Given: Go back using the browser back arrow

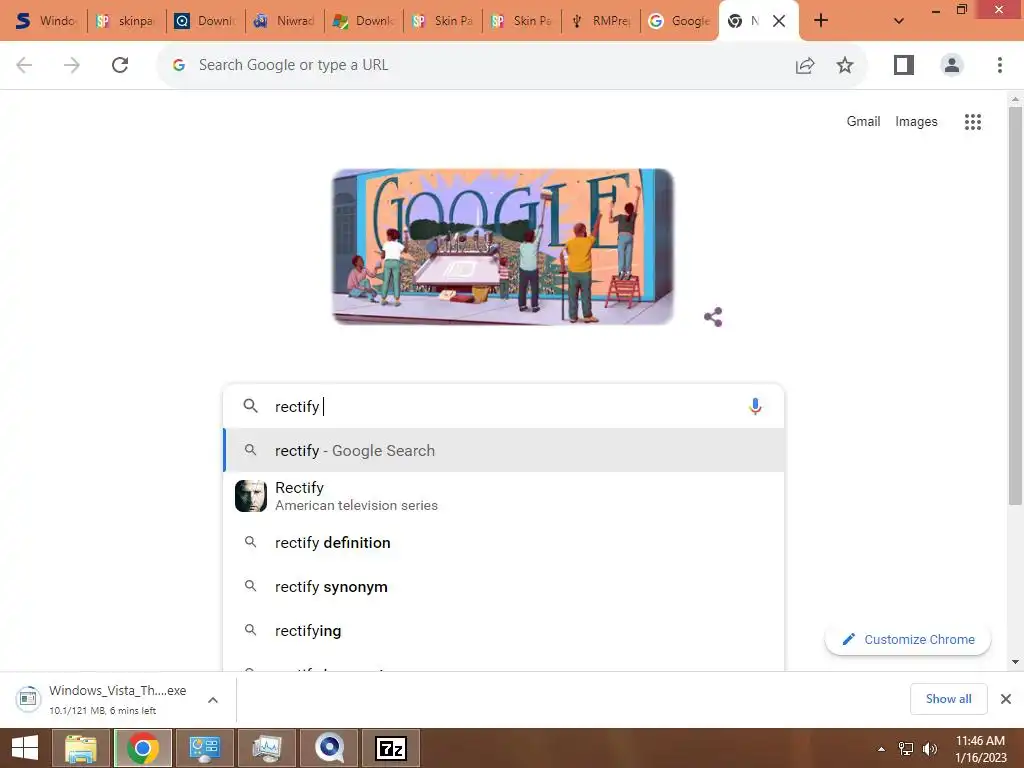Looking at the screenshot, I should (x=24, y=65).
